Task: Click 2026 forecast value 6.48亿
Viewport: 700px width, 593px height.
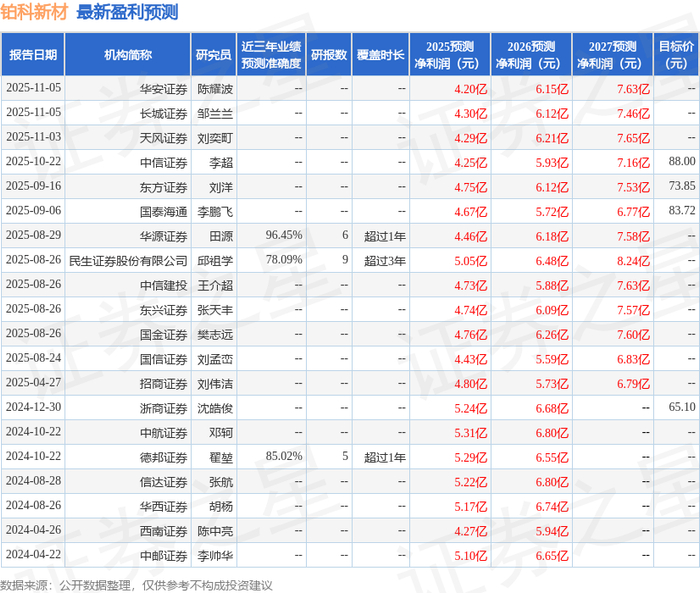Action: tap(552, 261)
